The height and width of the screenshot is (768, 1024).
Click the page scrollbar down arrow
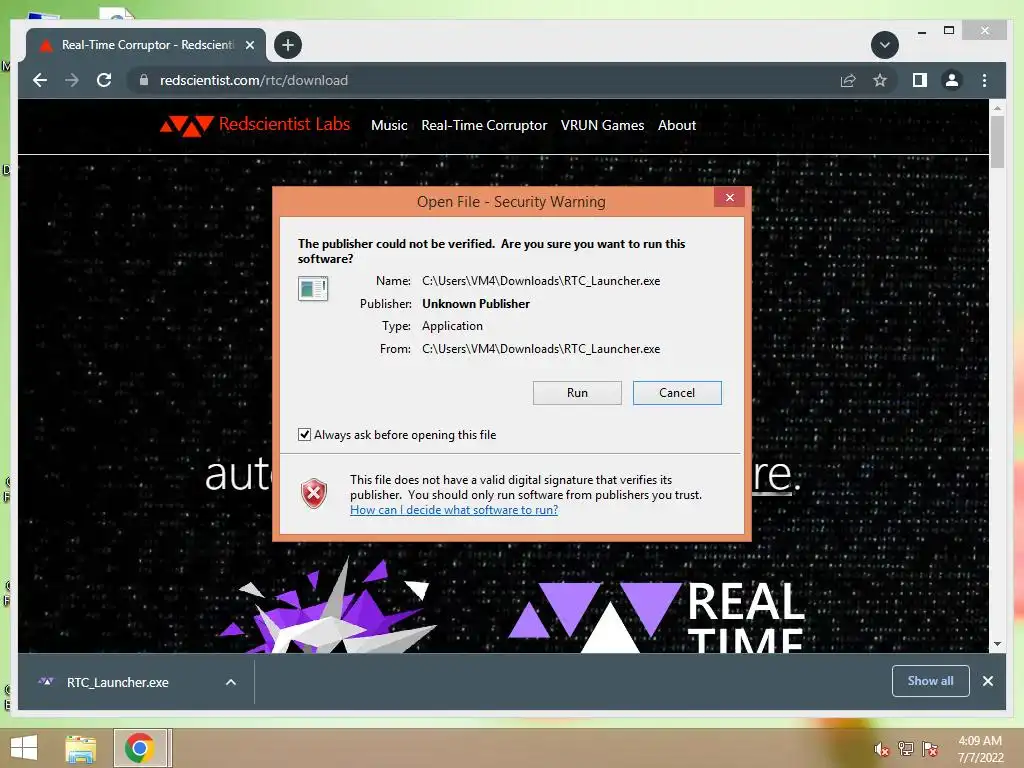coord(997,644)
